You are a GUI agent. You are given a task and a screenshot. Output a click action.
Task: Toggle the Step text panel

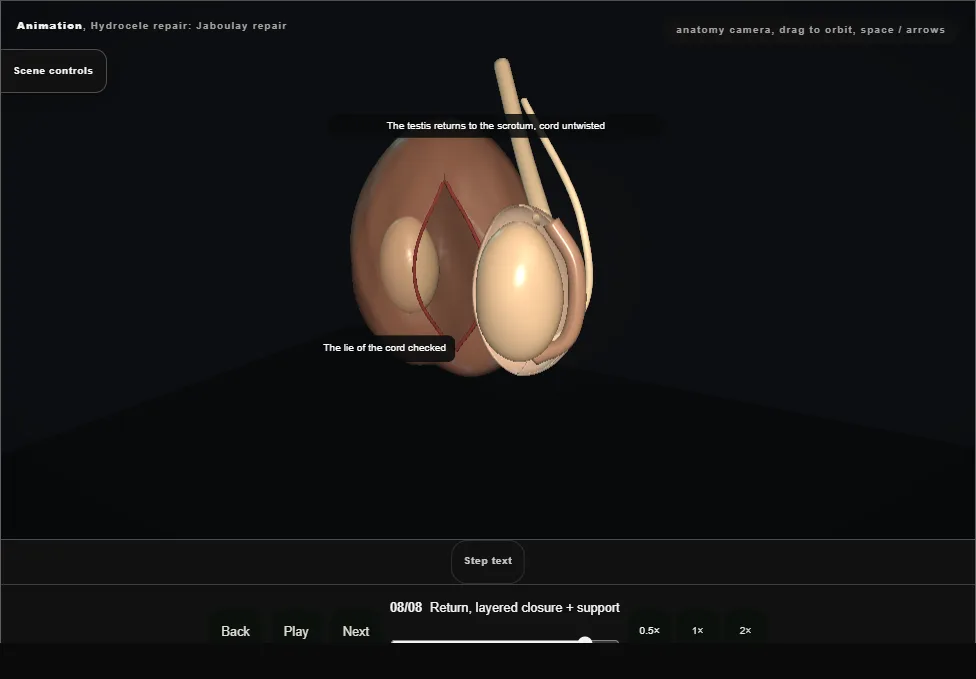(x=488, y=561)
